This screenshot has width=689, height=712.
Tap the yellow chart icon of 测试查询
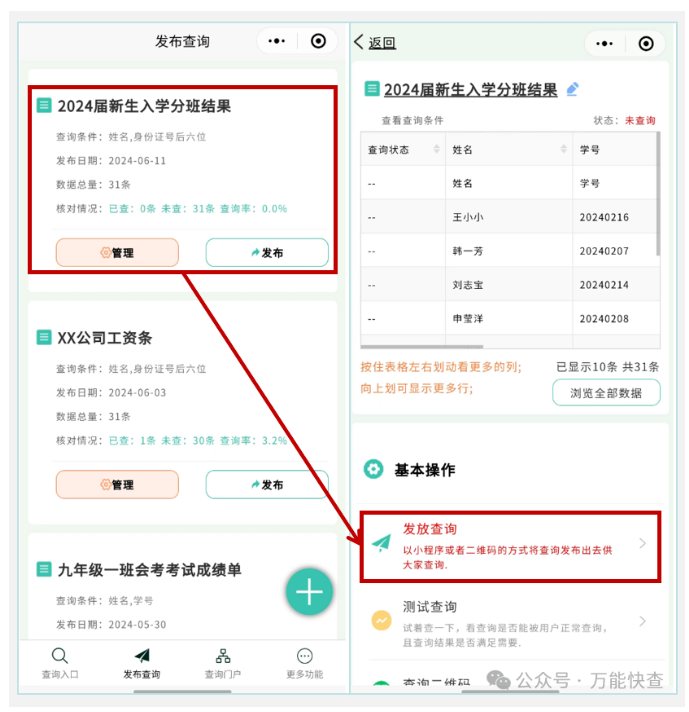(382, 620)
